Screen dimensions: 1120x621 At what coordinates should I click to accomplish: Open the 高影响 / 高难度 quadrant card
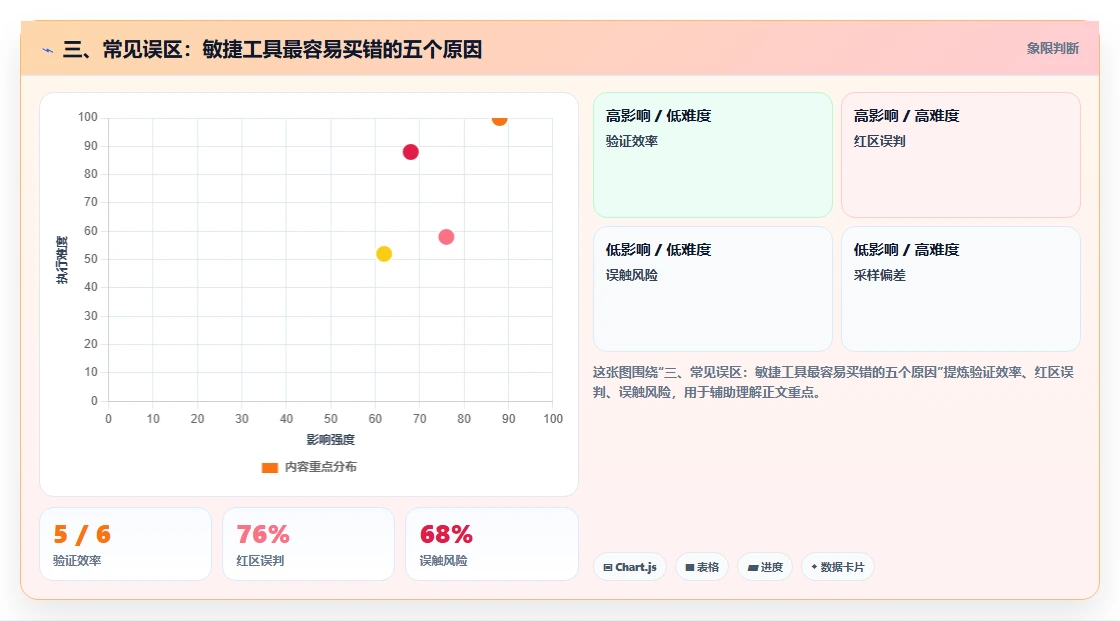click(x=961, y=154)
